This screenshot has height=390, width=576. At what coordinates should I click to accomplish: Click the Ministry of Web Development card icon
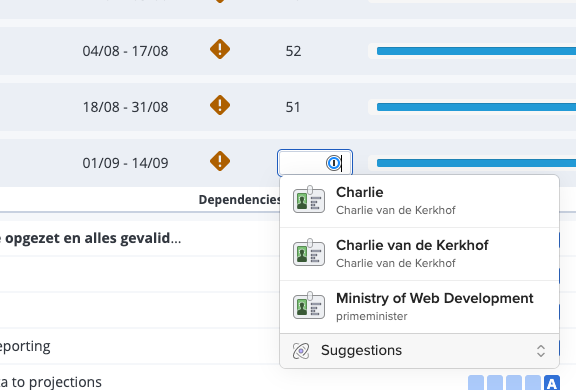coord(309,306)
